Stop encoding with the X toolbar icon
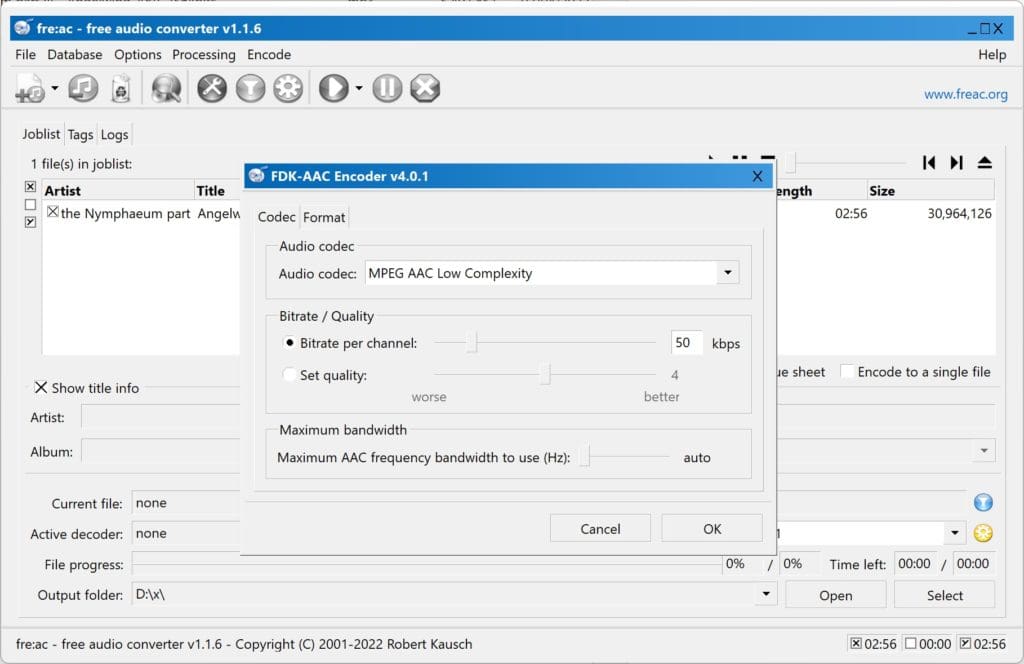 click(x=425, y=88)
